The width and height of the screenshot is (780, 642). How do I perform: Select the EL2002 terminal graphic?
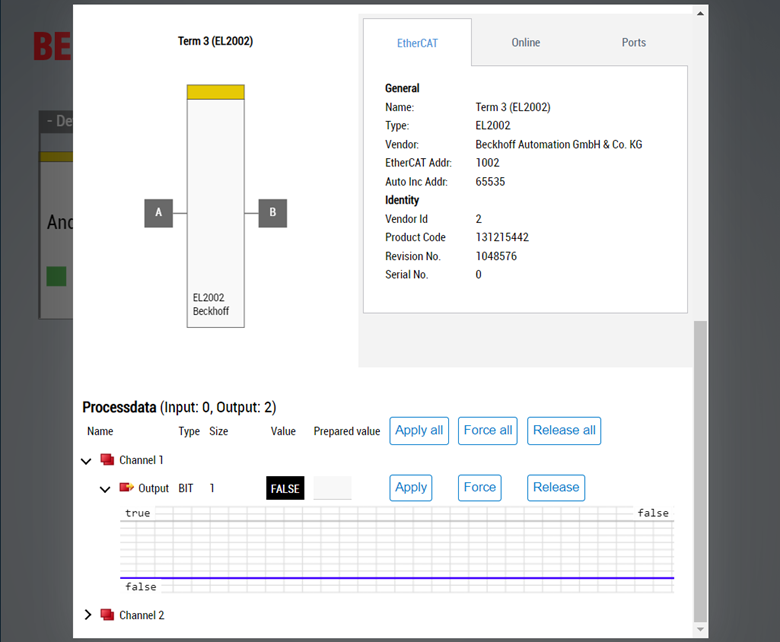[x=215, y=206]
